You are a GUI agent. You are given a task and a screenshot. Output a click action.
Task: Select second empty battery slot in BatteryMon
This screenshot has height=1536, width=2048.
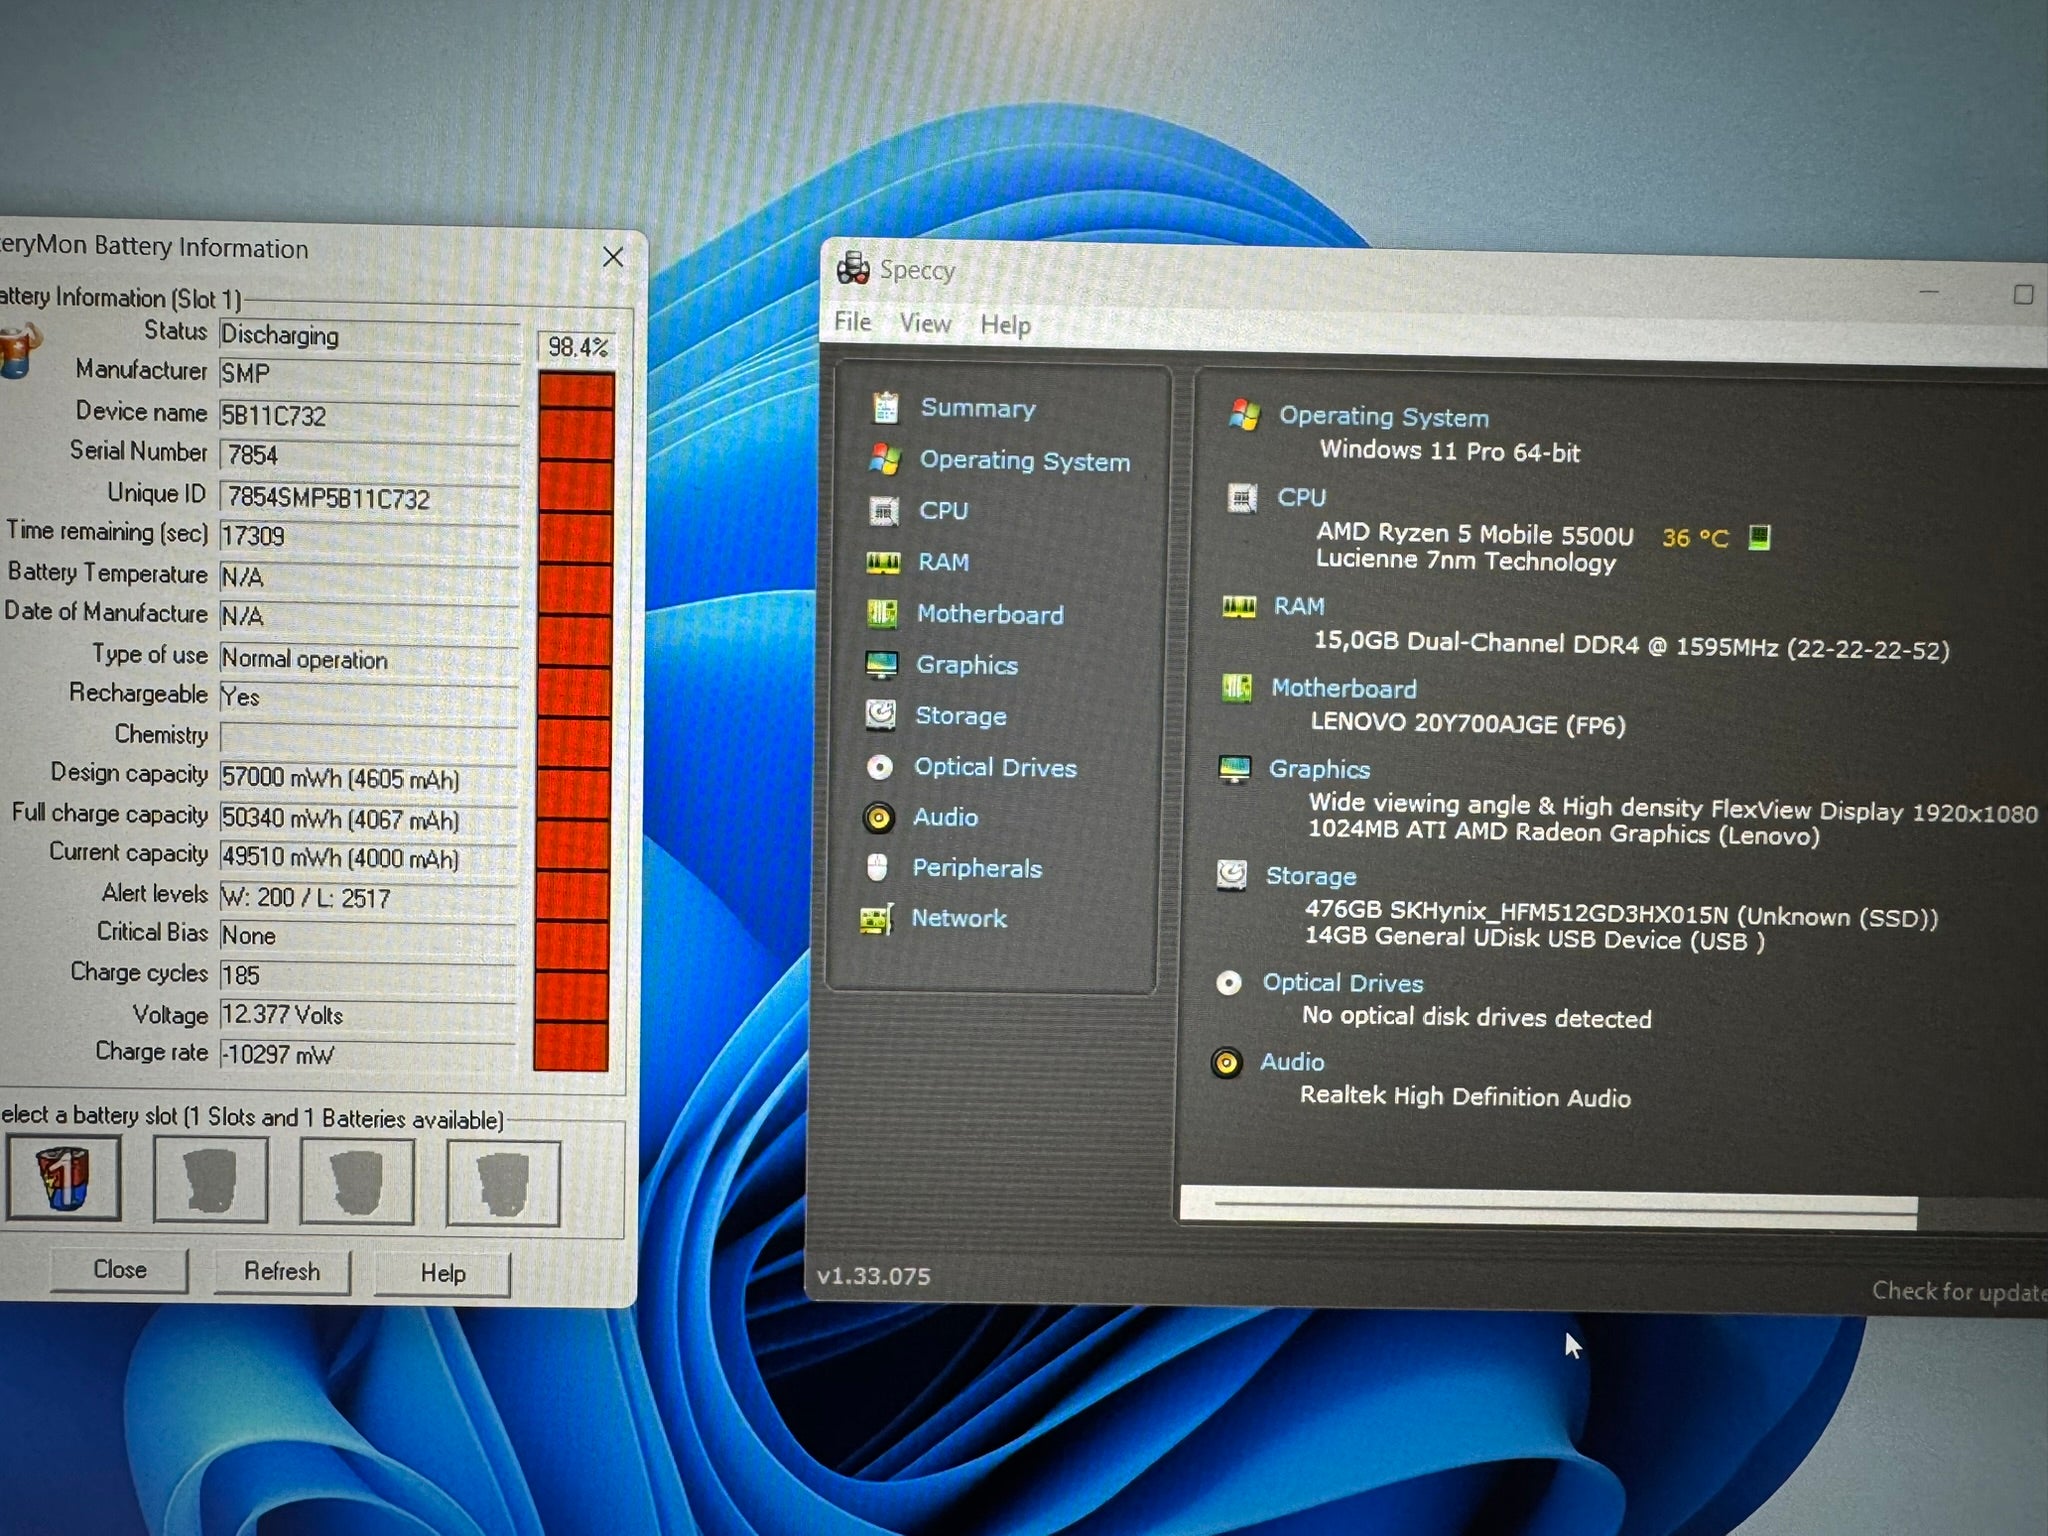coord(210,1180)
